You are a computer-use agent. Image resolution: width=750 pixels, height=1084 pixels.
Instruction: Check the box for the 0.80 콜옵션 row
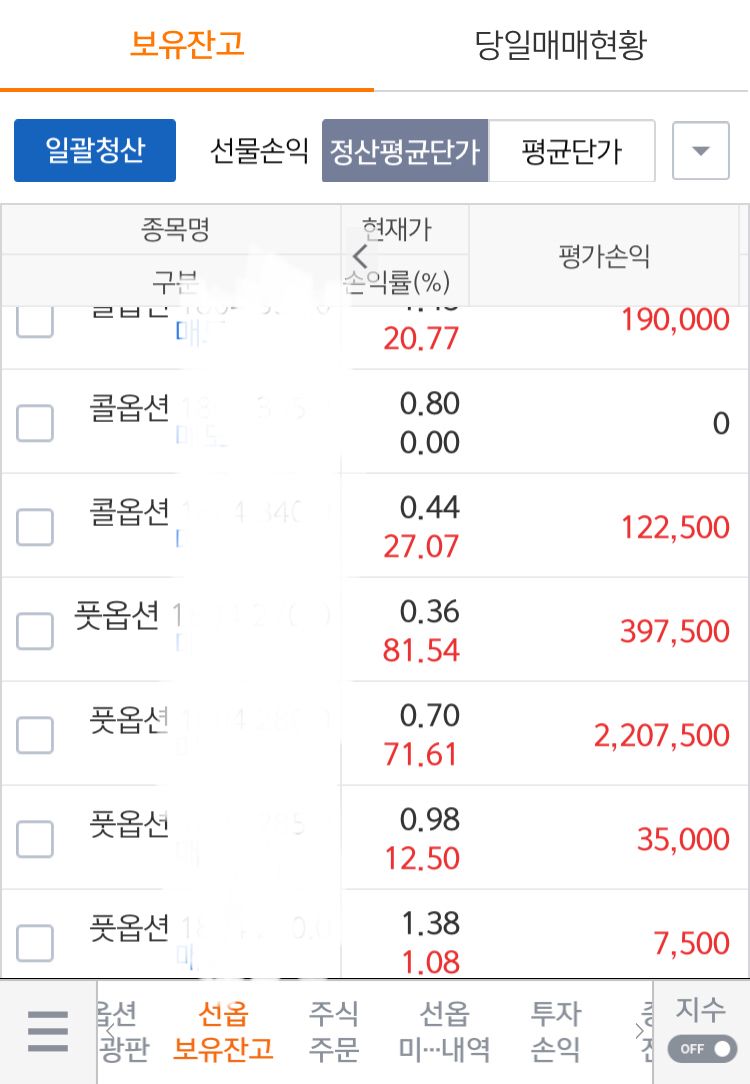click(x=35, y=423)
